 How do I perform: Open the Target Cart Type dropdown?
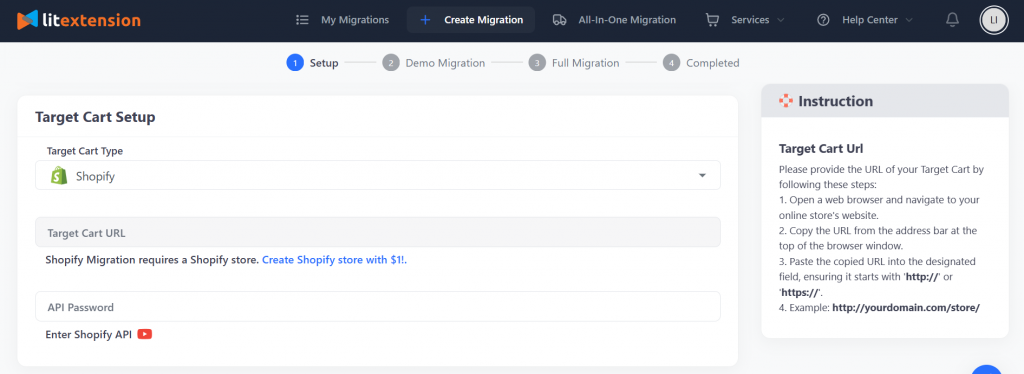pos(377,176)
